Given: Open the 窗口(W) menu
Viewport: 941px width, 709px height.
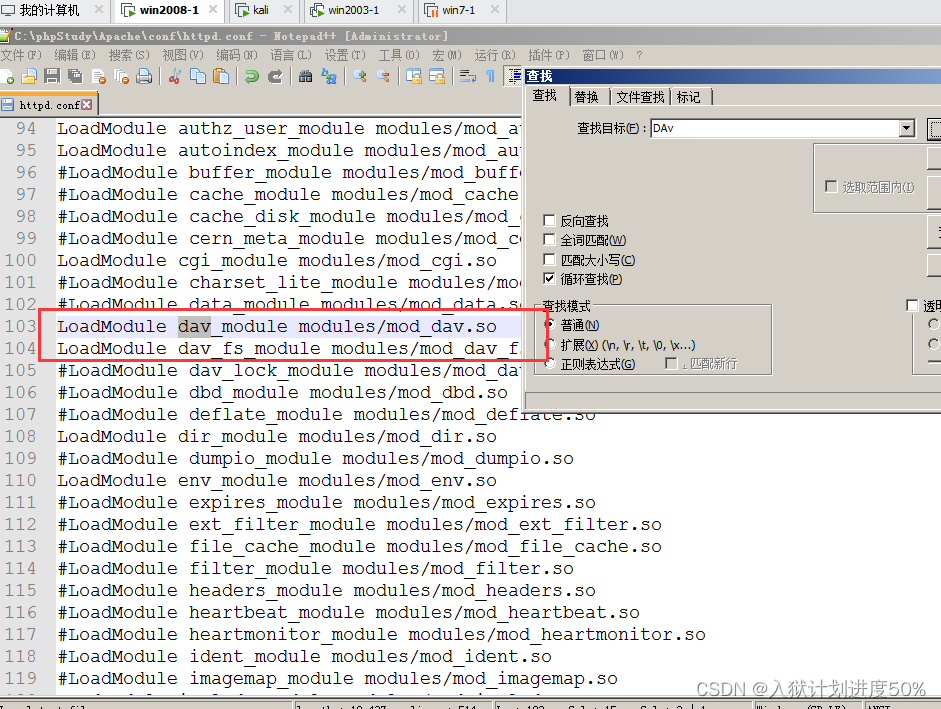Looking at the screenshot, I should coord(603,55).
